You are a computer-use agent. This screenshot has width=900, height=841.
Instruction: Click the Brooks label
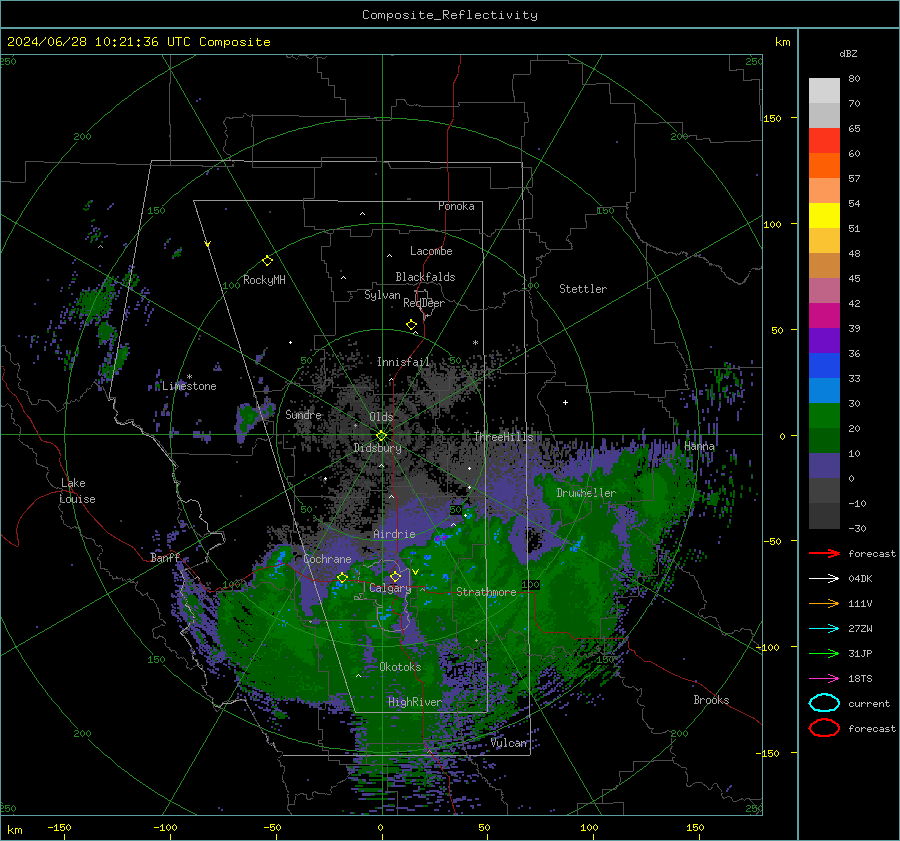(x=711, y=700)
